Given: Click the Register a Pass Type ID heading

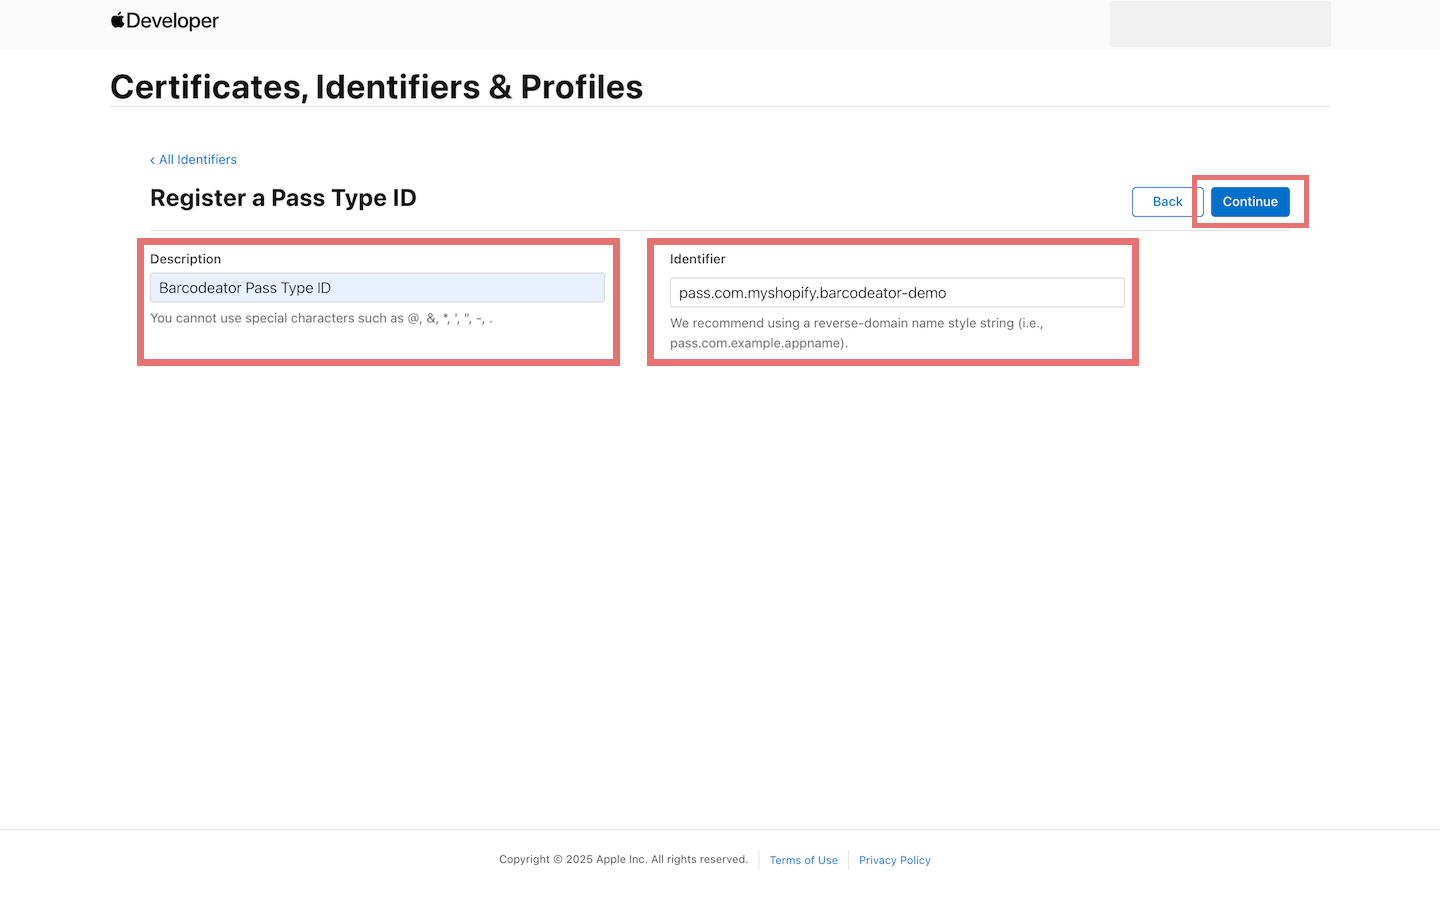Looking at the screenshot, I should click(283, 197).
